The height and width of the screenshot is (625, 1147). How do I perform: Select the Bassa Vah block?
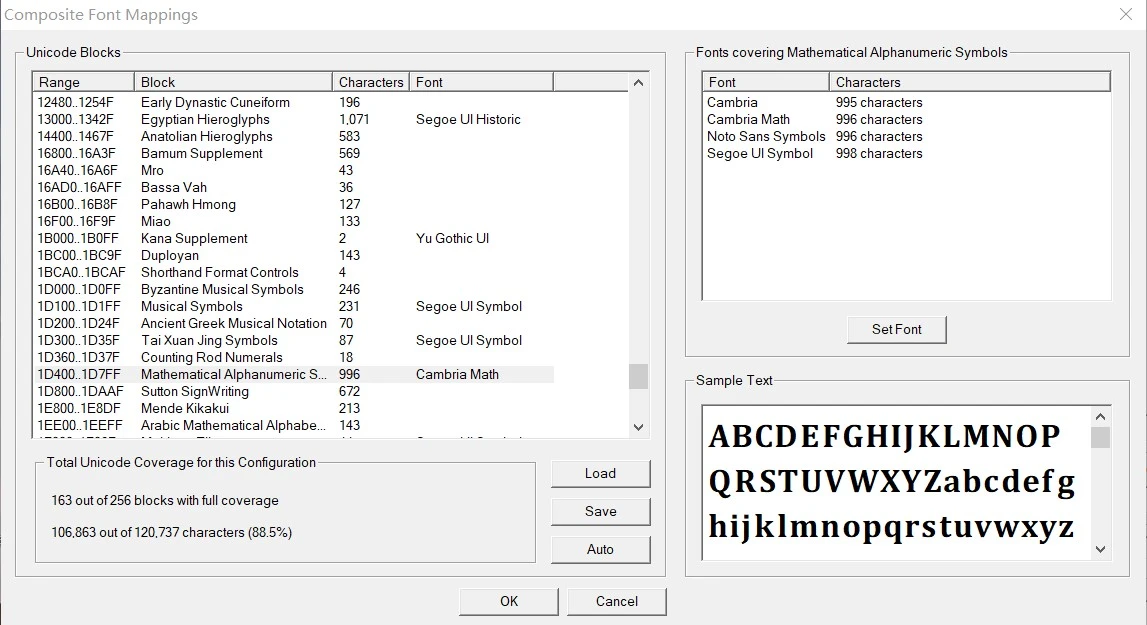[x=294, y=187]
